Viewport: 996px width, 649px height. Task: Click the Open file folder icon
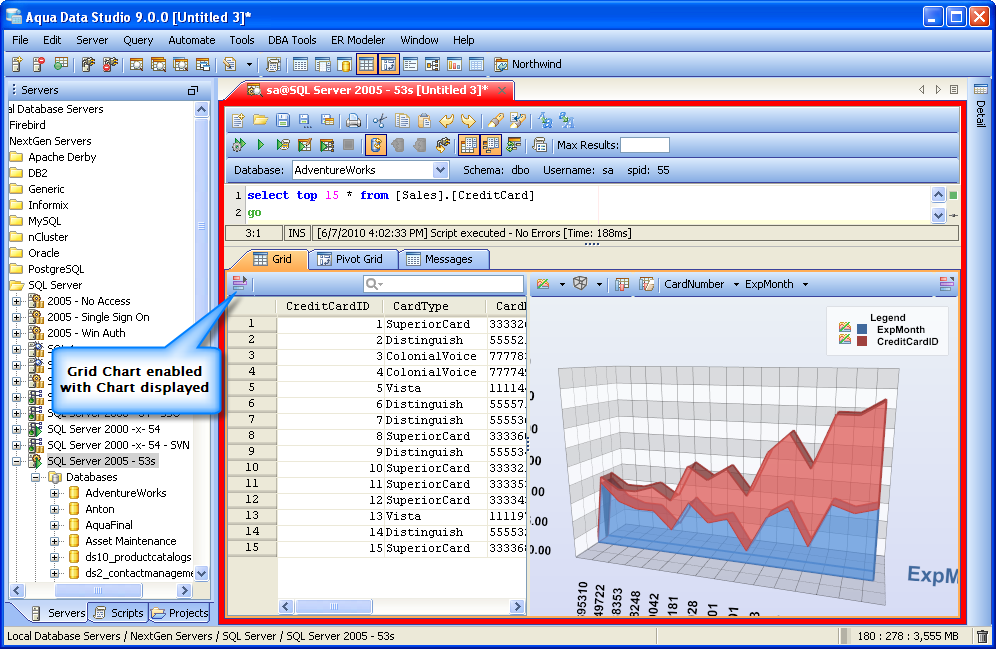click(x=260, y=120)
